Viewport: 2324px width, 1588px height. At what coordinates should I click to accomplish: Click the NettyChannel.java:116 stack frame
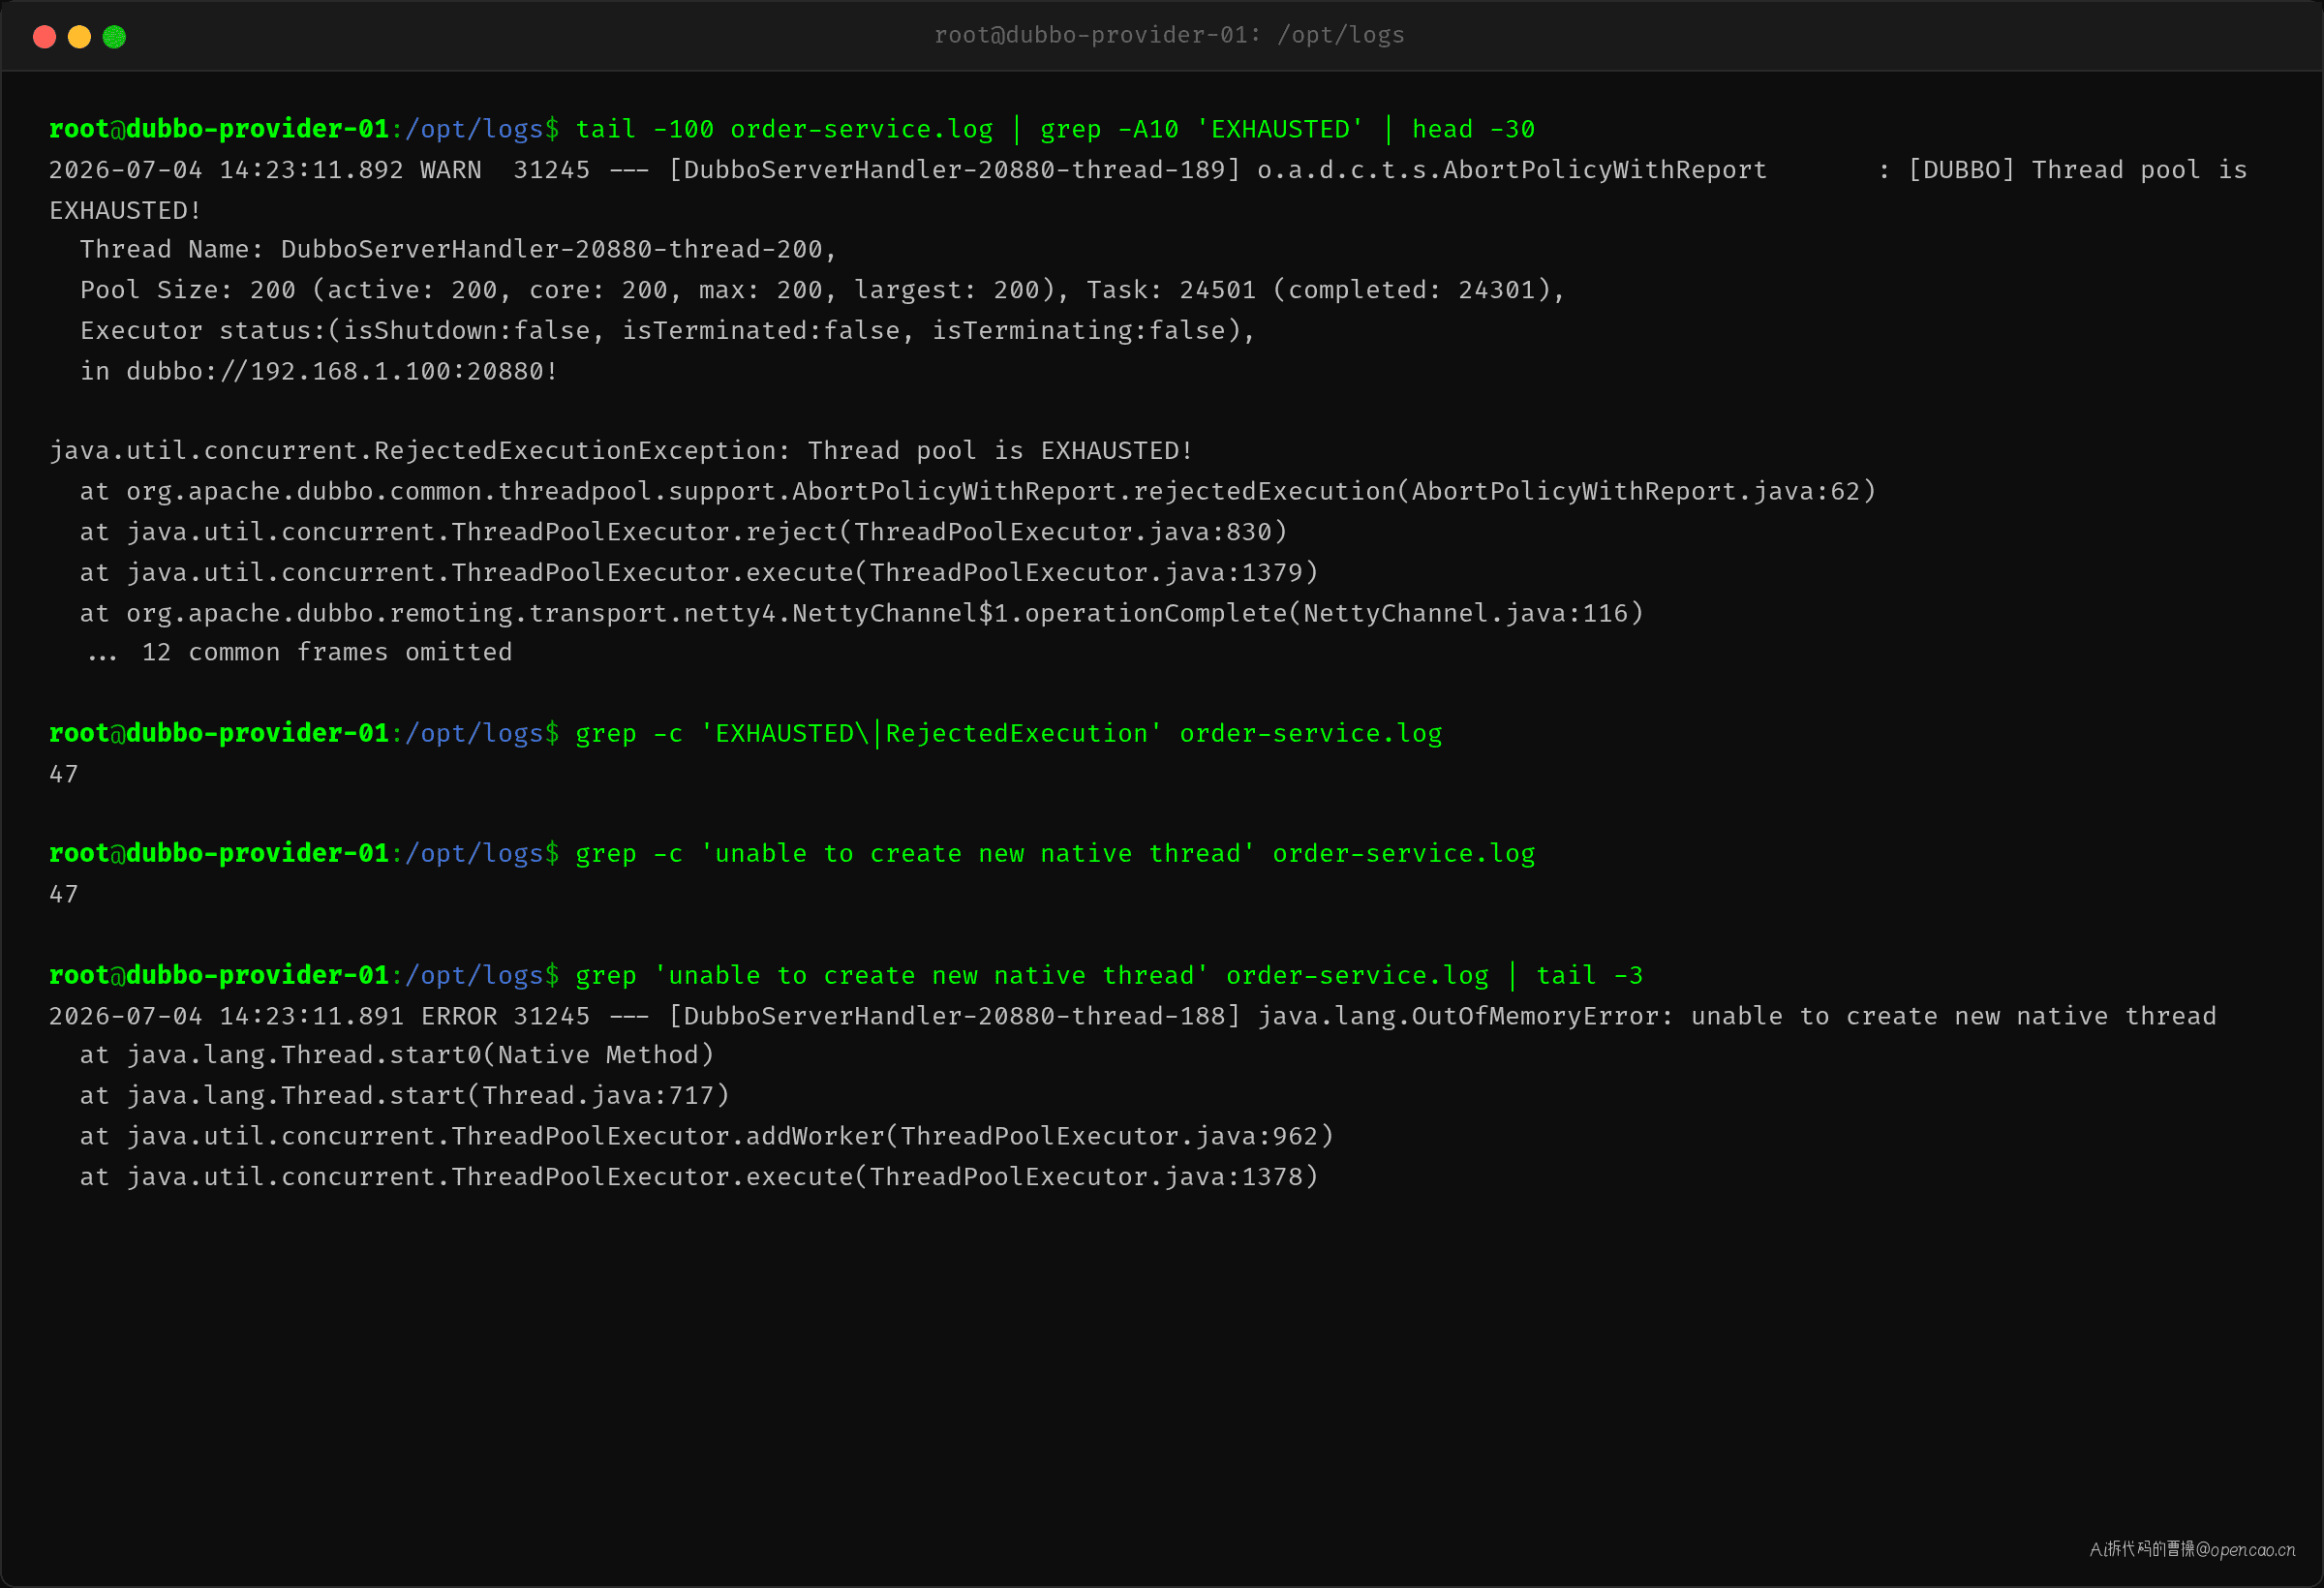[x=862, y=614]
